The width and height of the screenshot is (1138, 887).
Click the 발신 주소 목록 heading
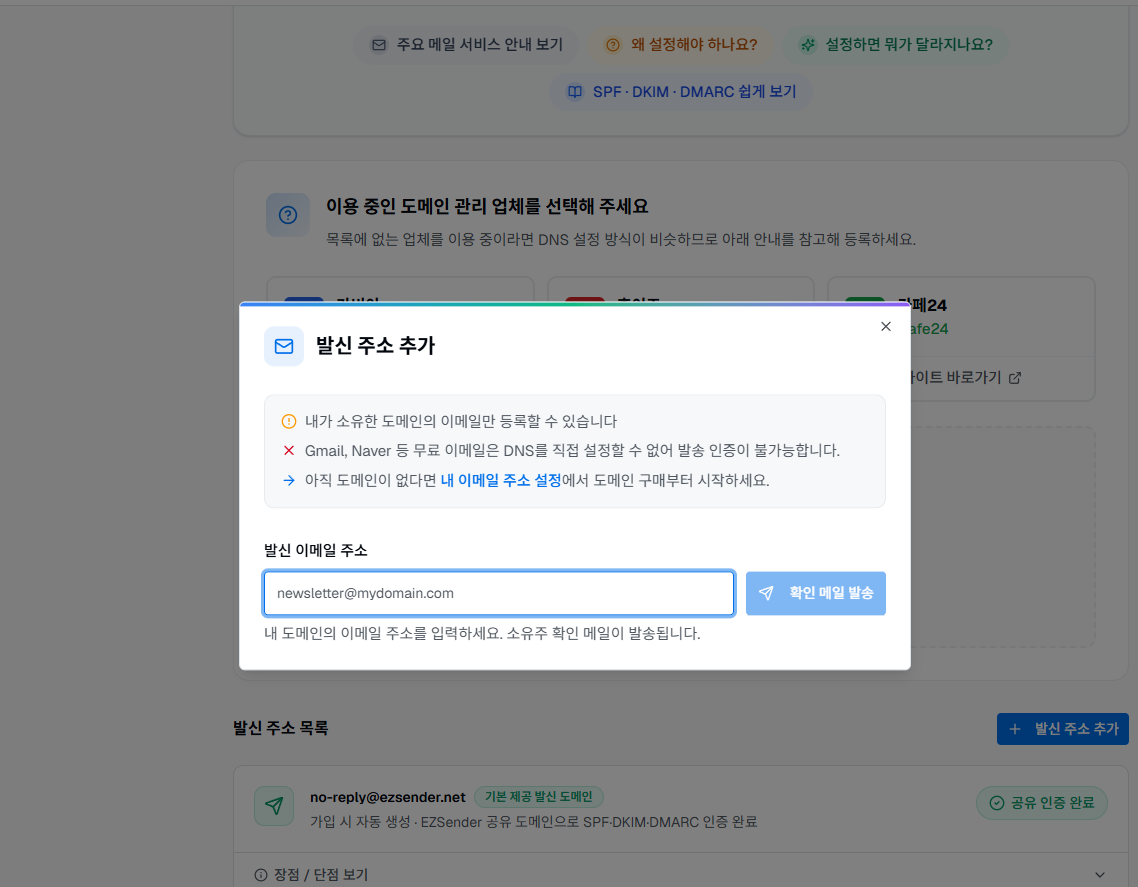pyautogui.click(x=281, y=727)
